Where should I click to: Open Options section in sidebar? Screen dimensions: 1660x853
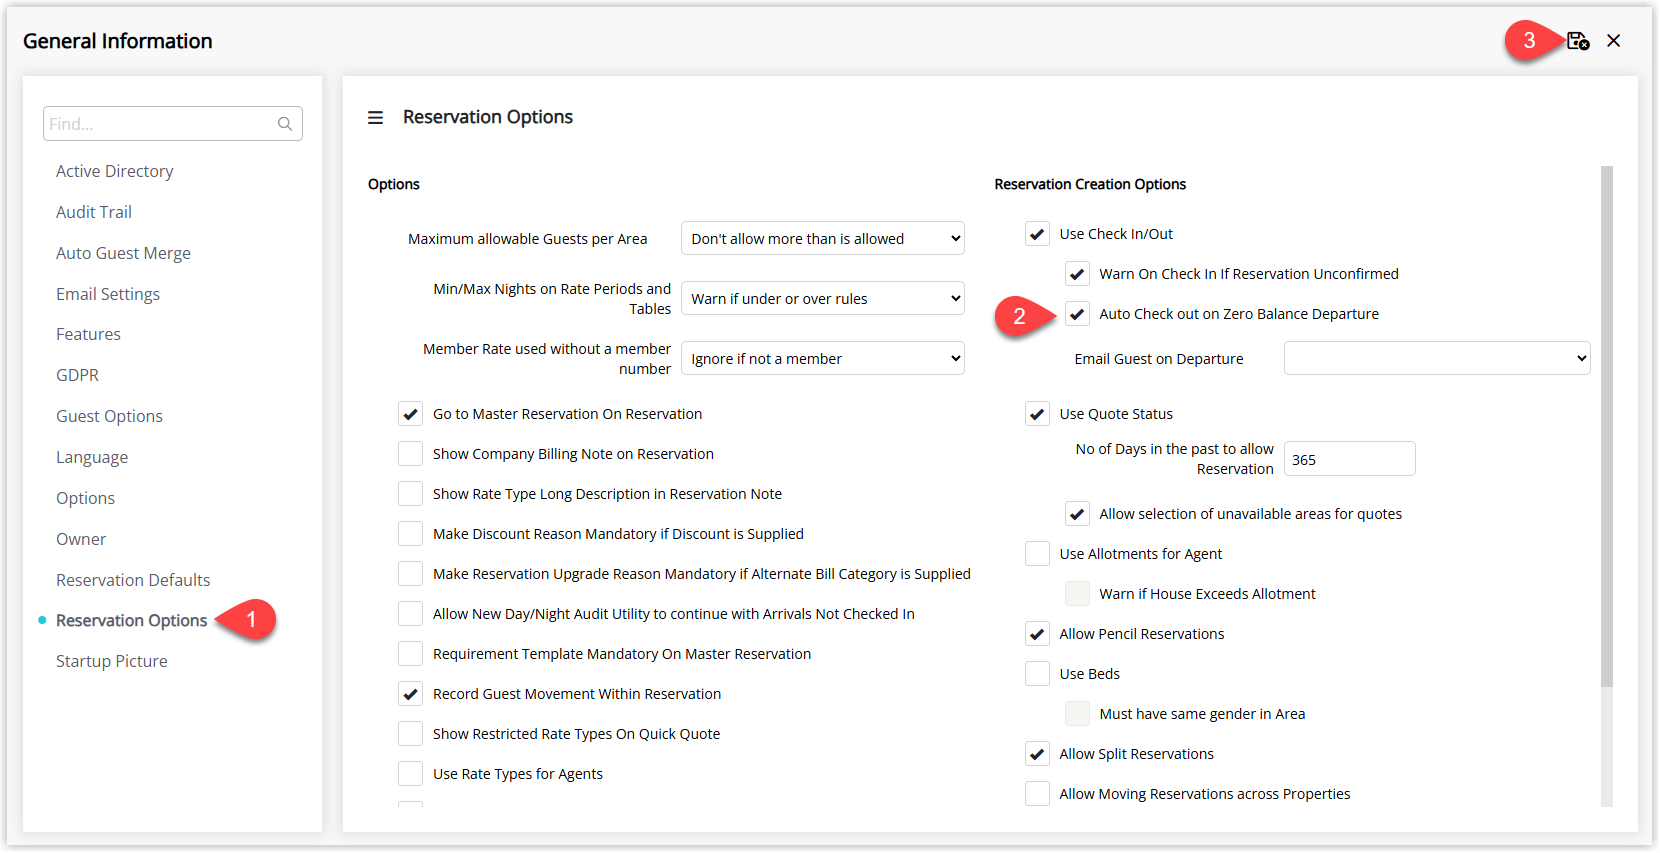[x=85, y=498]
